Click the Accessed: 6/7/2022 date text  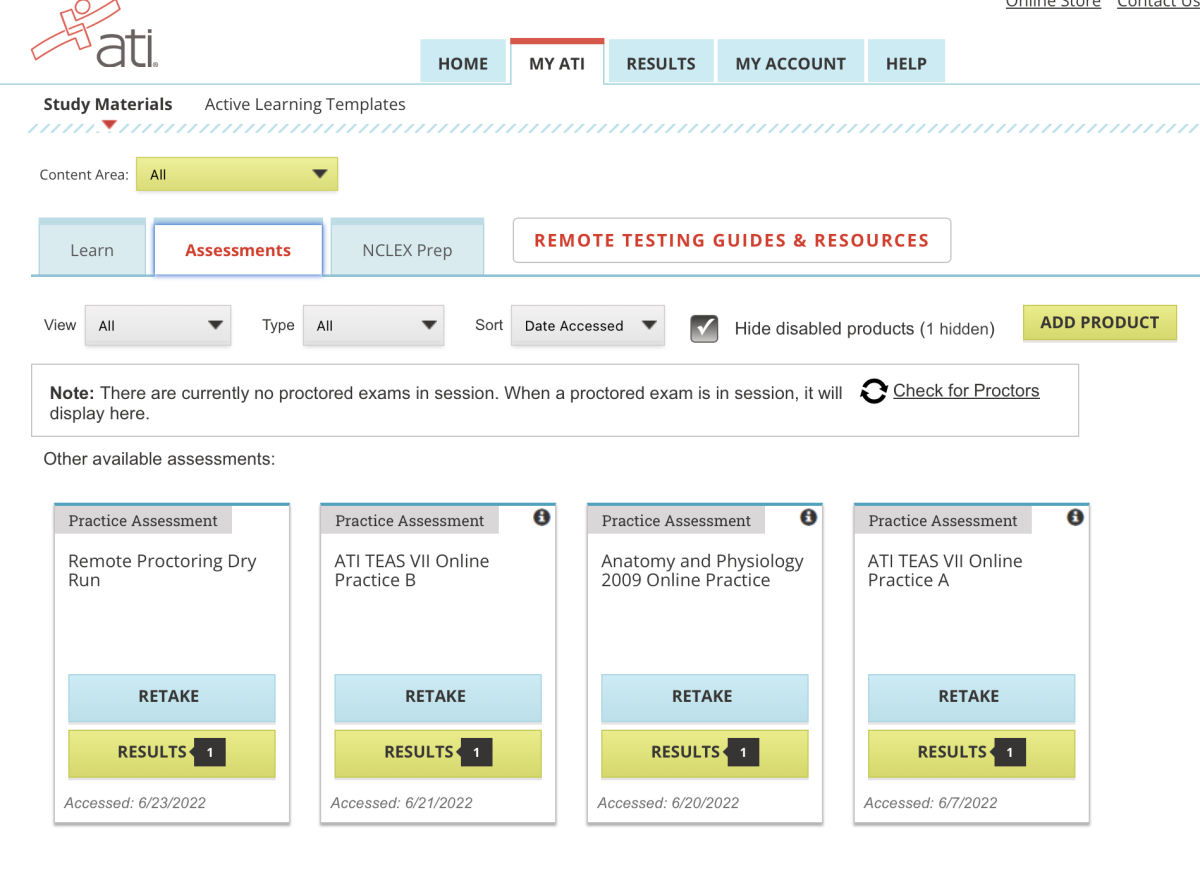(931, 803)
